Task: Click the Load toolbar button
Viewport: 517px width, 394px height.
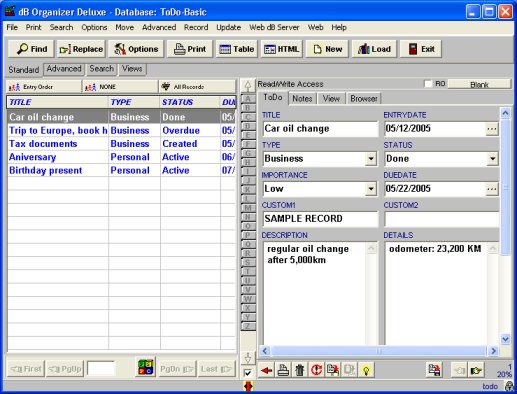Action: pos(374,49)
